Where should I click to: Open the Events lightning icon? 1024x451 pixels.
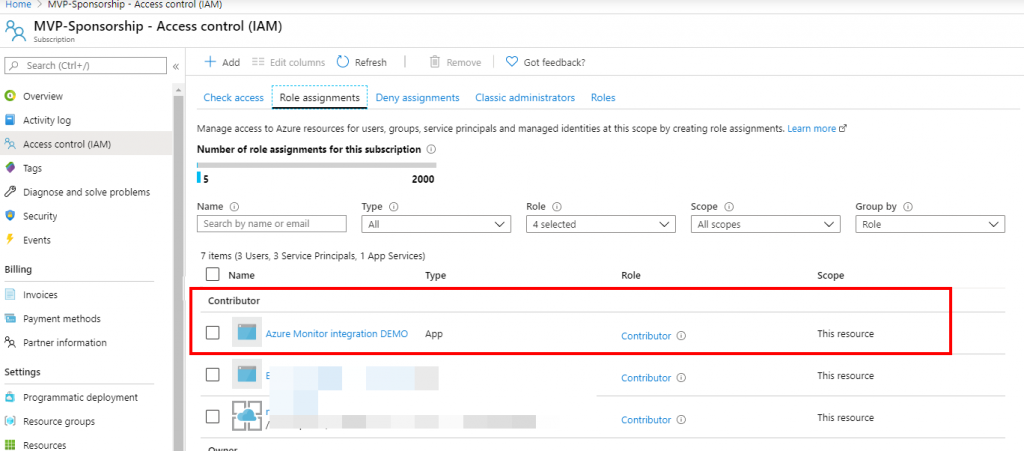tap(10, 240)
